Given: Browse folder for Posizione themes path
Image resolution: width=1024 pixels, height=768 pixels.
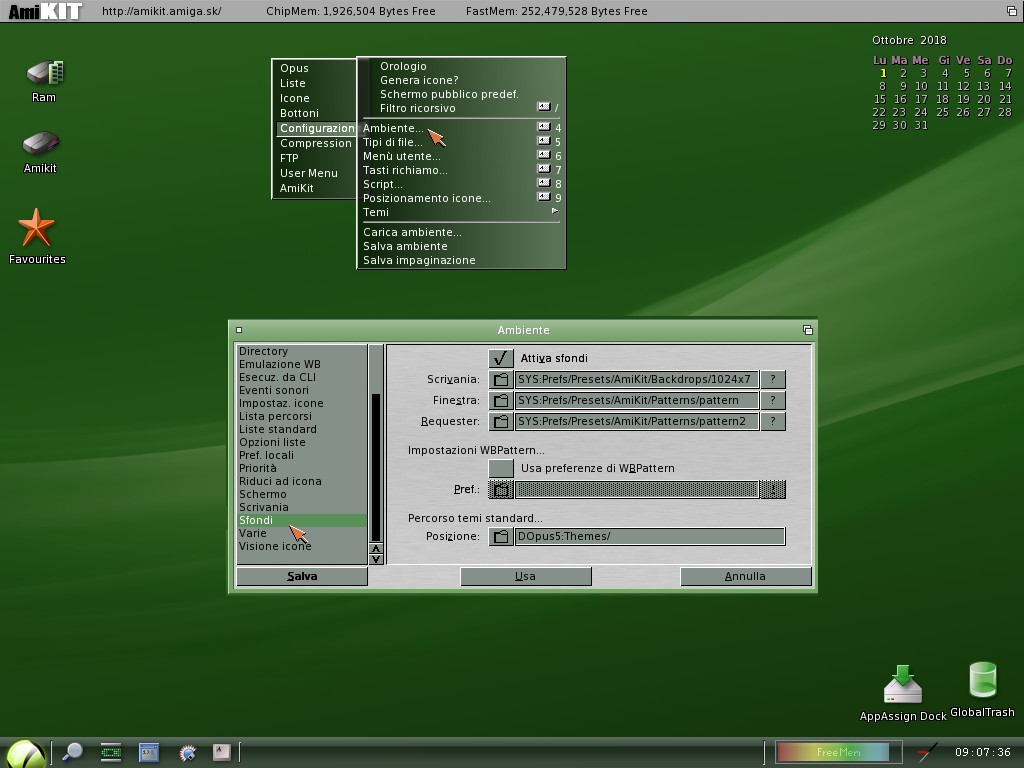Looking at the screenshot, I should pos(501,537).
